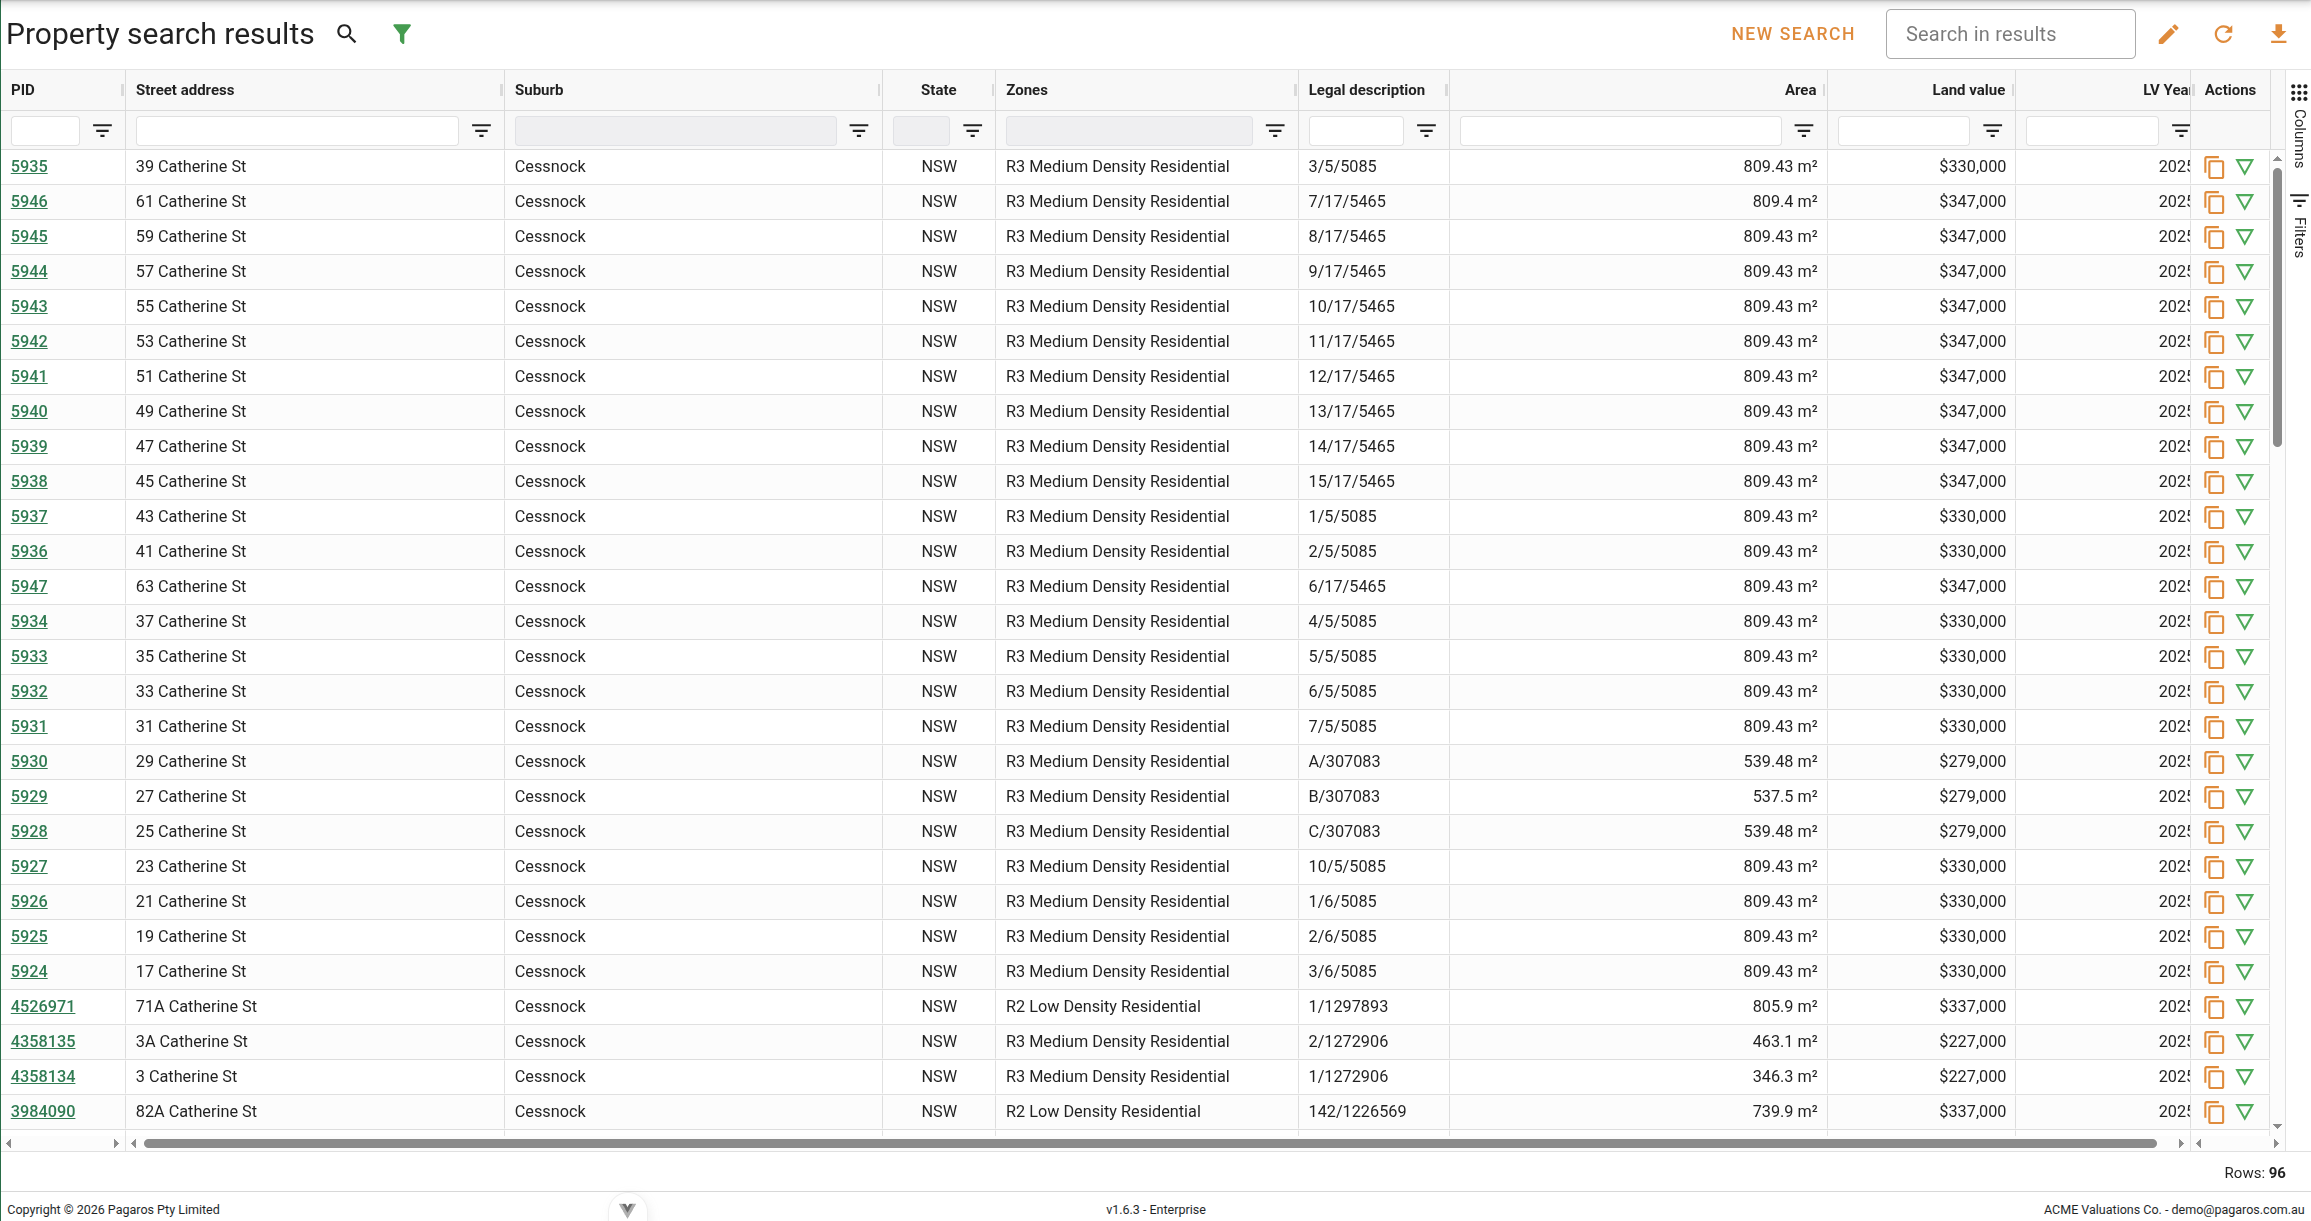Open Zones column filter menu
Image resolution: width=2311 pixels, height=1221 pixels.
pos(1275,131)
